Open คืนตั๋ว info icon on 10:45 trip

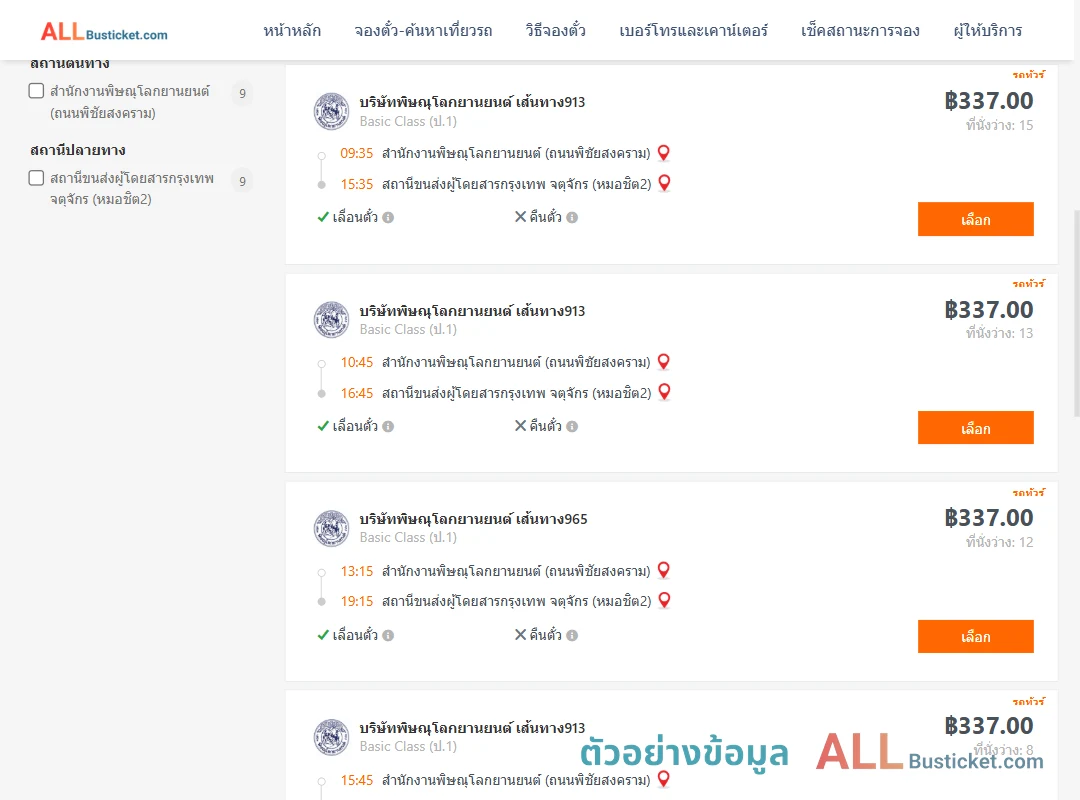(572, 427)
